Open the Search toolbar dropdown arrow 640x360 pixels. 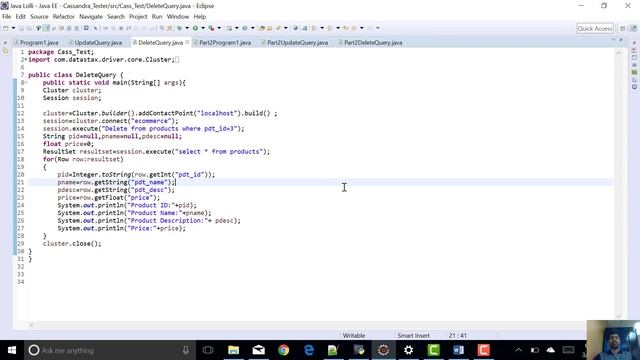coord(285,28)
